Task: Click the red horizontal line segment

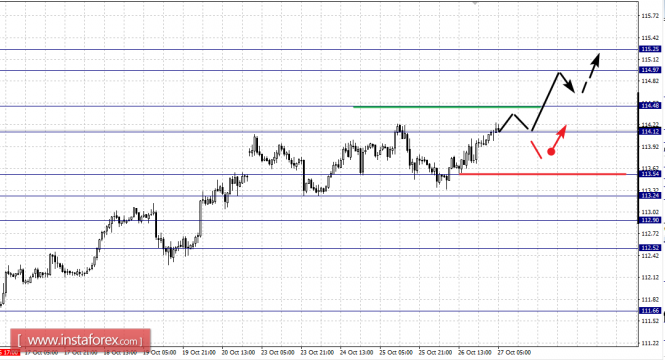Action: (x=542, y=174)
